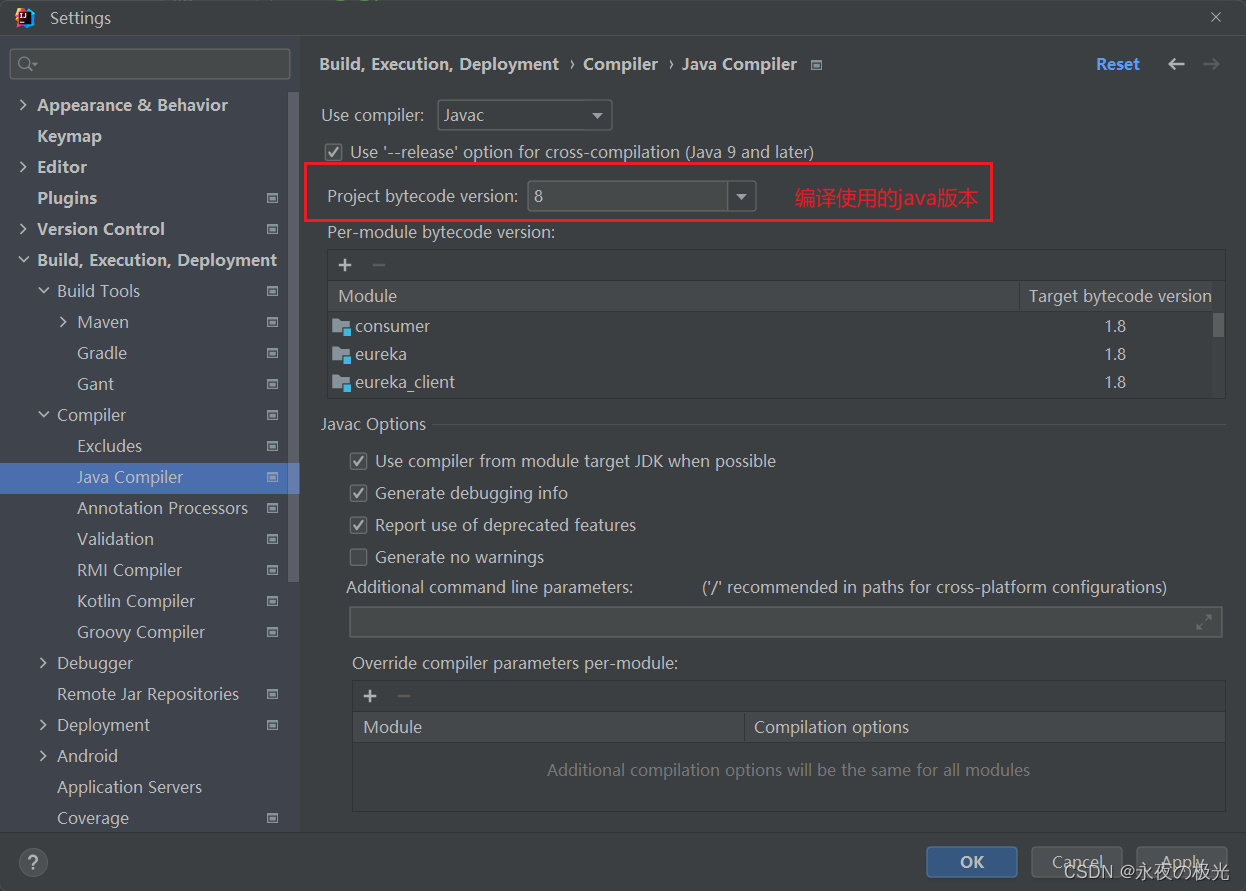1246x891 pixels.
Task: Open the Project bytecode version dropdown arrow
Action: (x=741, y=197)
